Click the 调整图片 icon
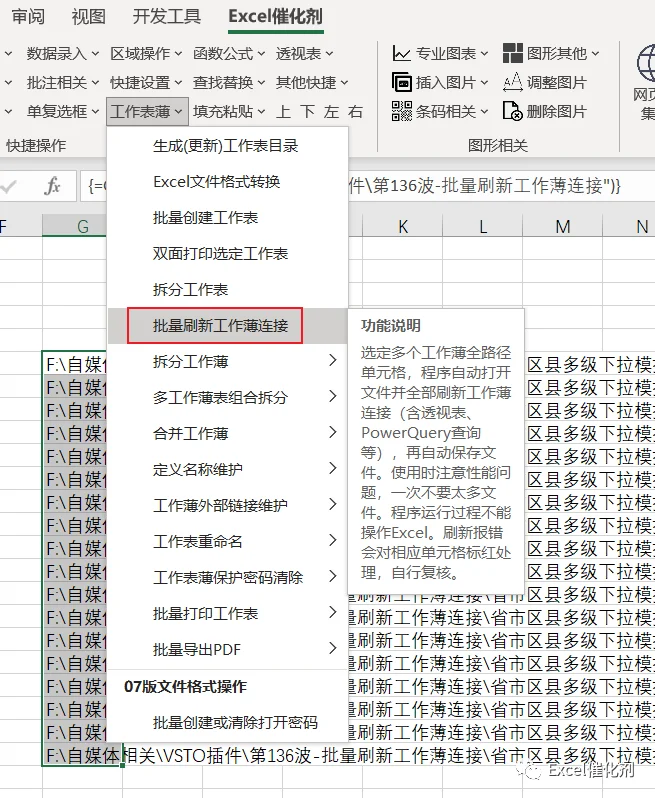This screenshot has width=655, height=798. pos(512,82)
